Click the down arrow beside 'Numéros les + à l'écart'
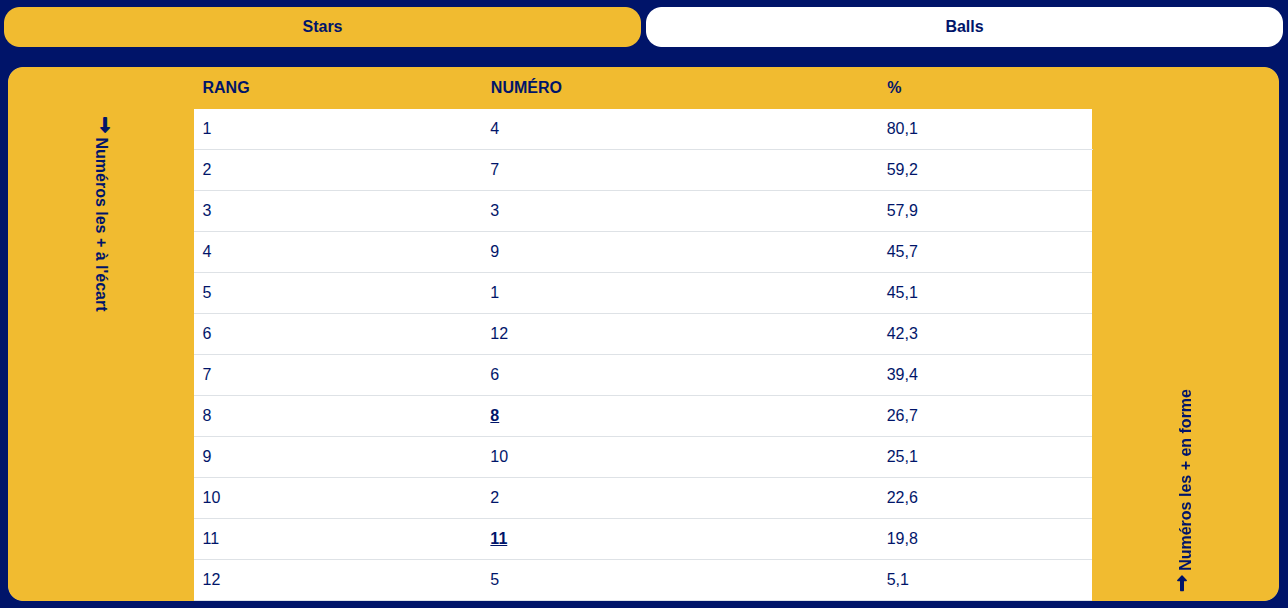 click(x=104, y=125)
